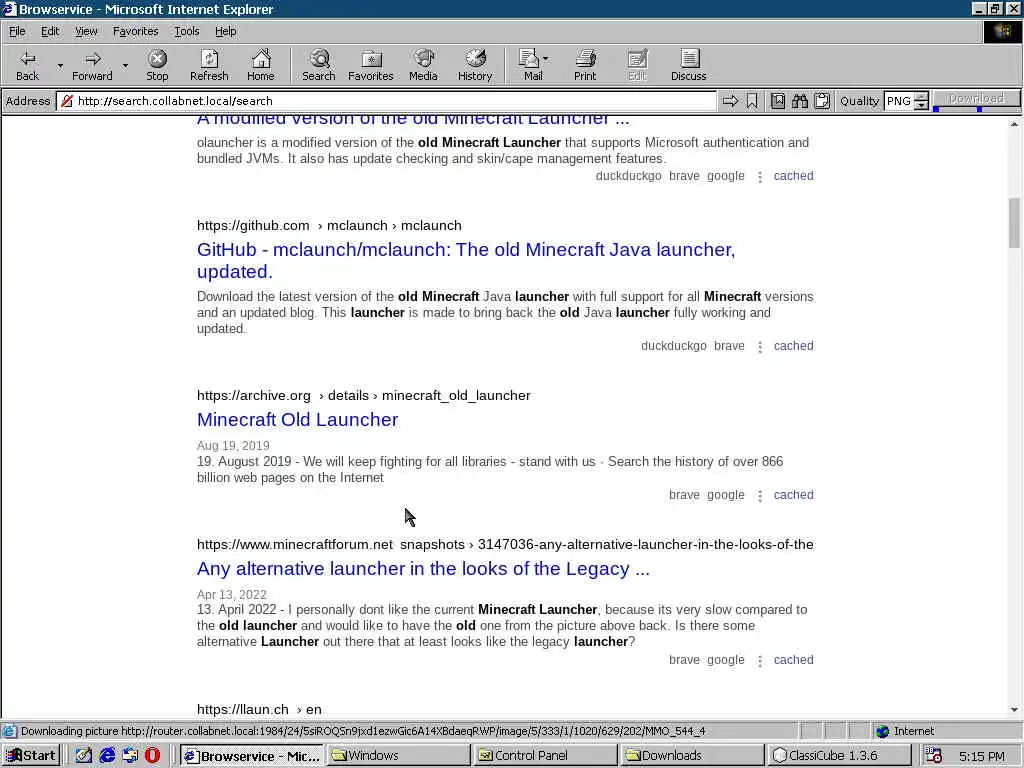Image resolution: width=1024 pixels, height=768 pixels.
Task: Open cached link for mclaunch result
Action: 793,345
